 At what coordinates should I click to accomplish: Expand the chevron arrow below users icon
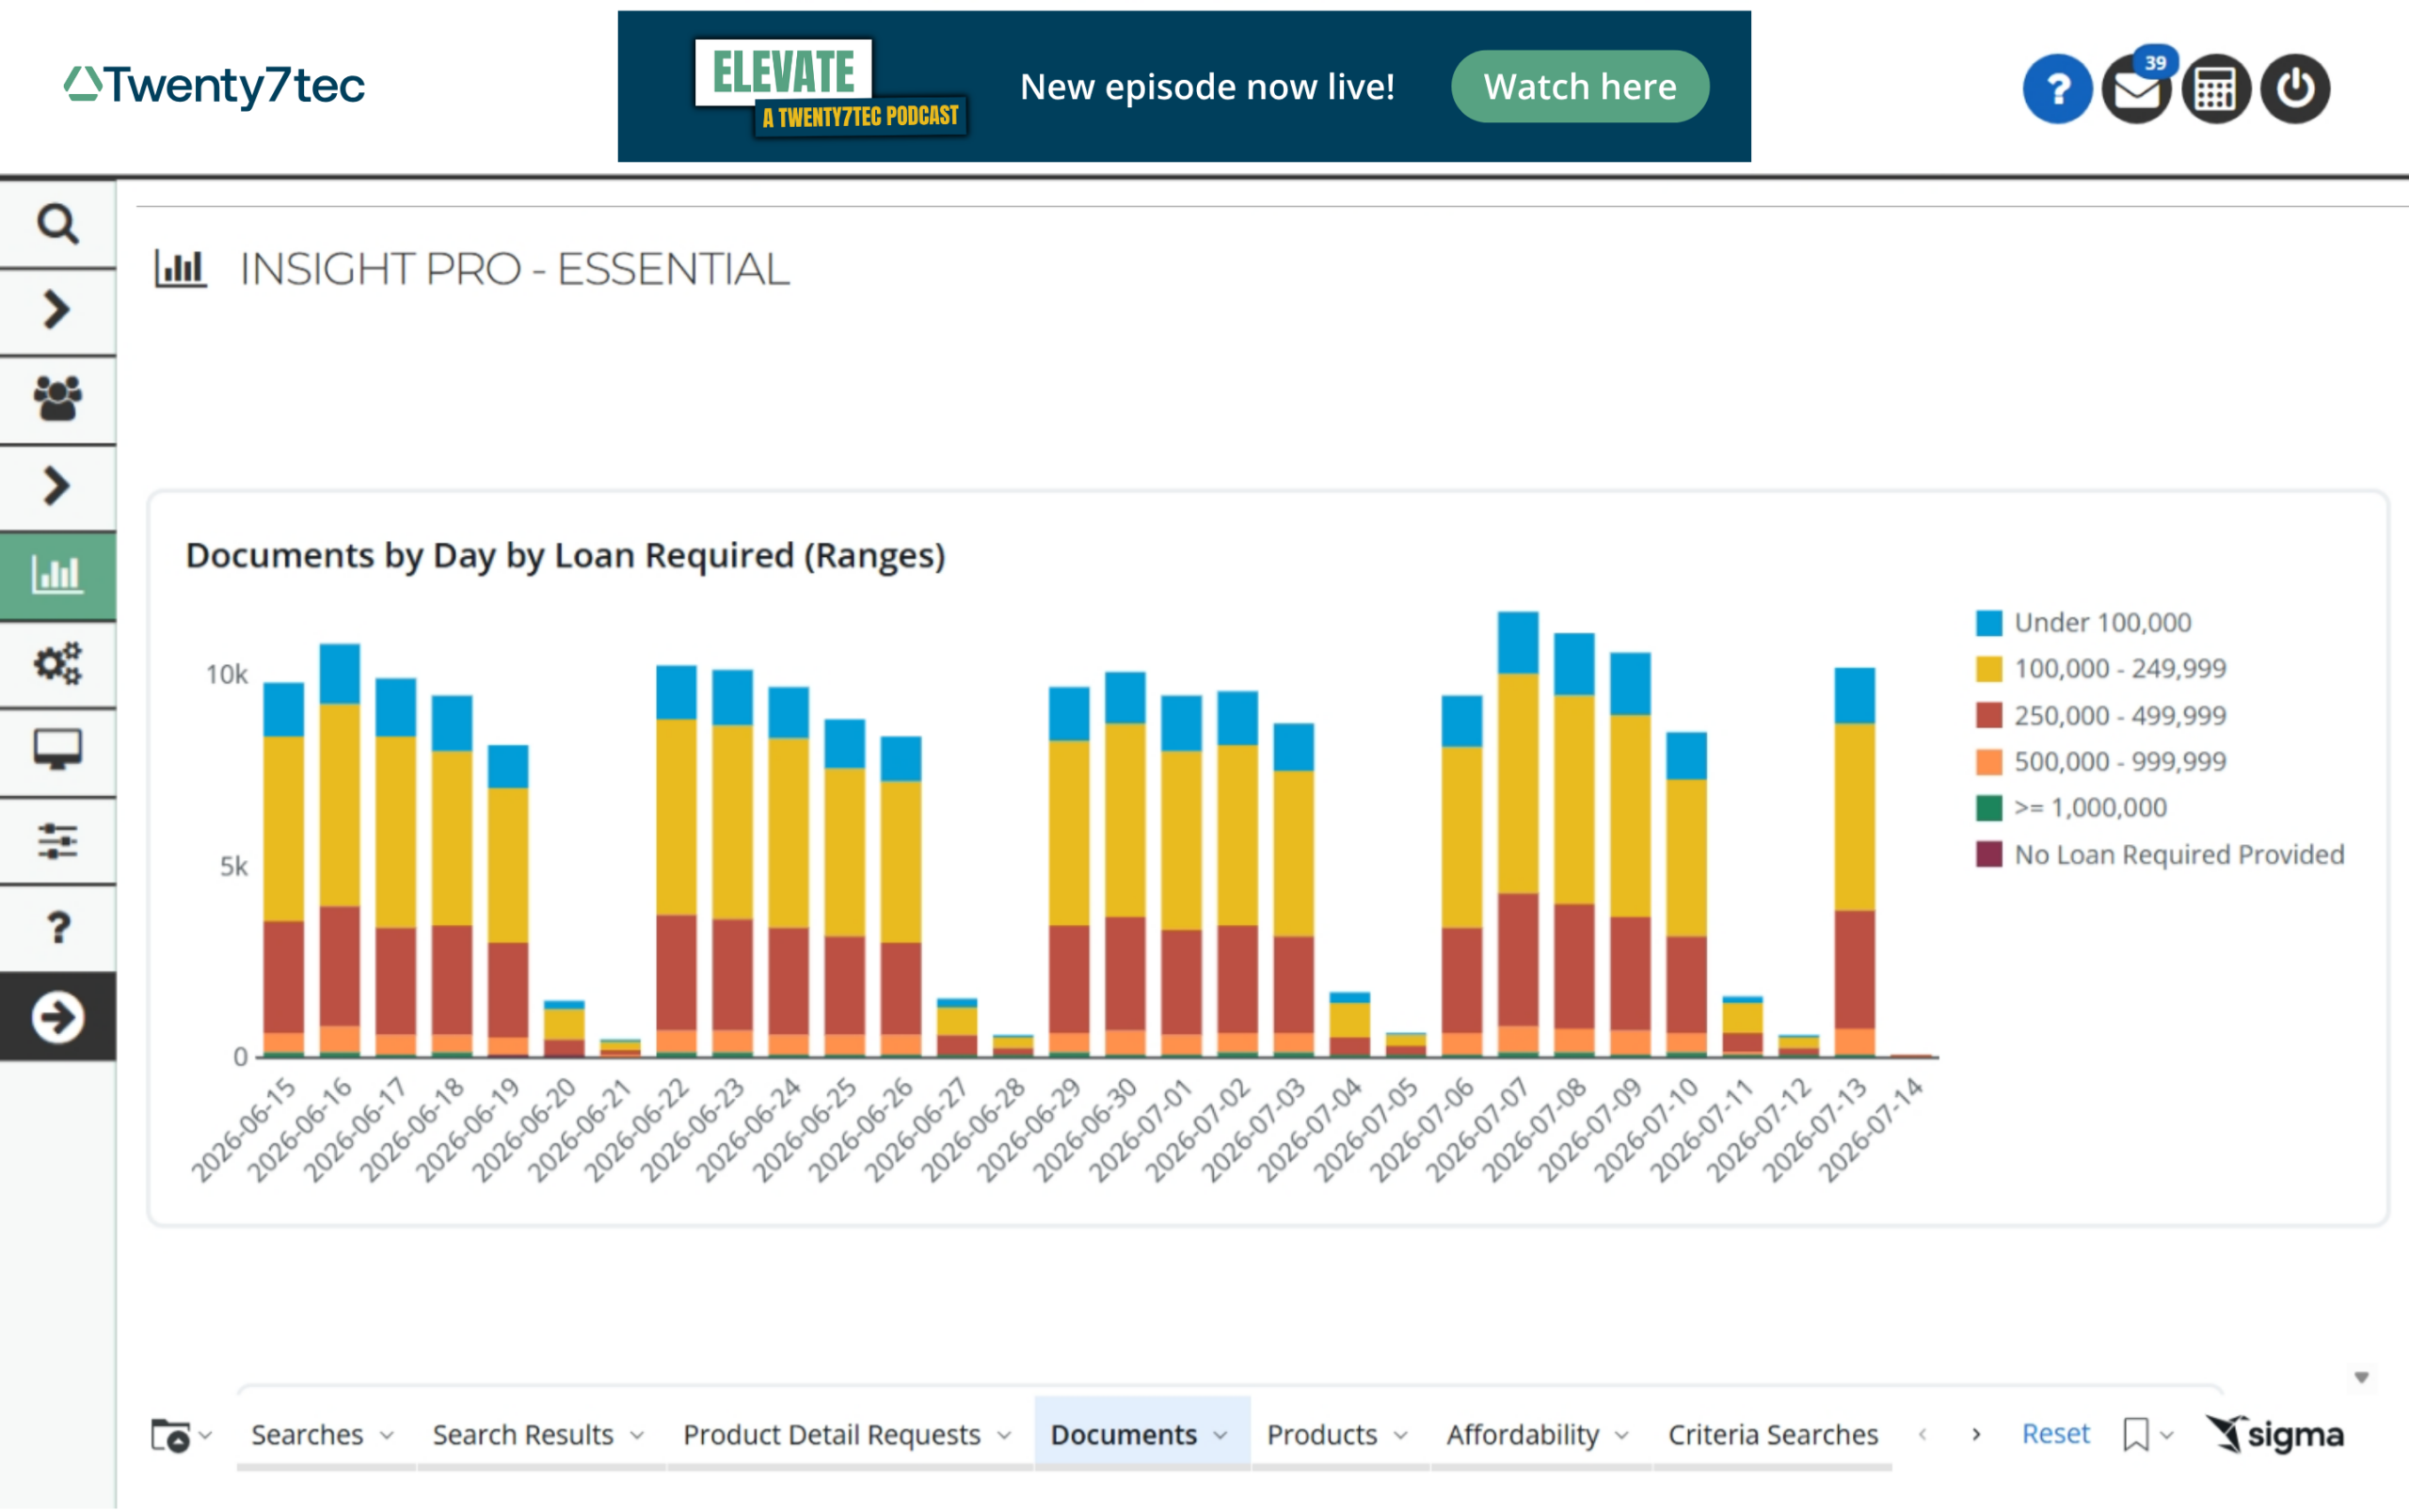57,486
